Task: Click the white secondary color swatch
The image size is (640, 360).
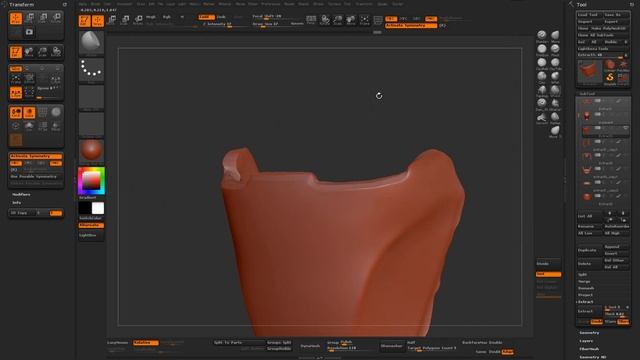Action: 98,208
